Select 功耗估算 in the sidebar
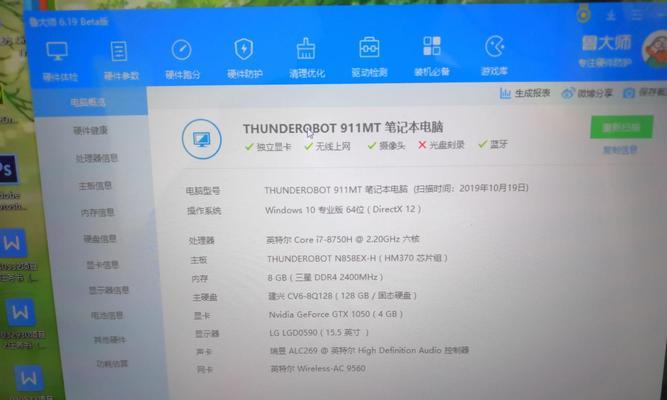 (x=112, y=363)
